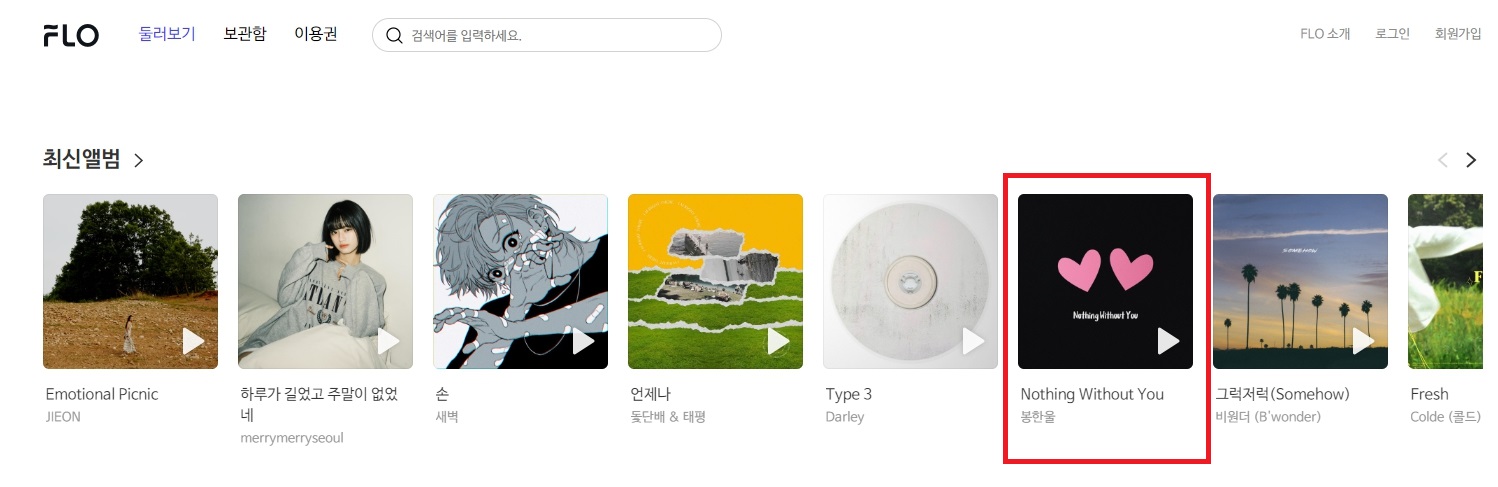Click the FLO logo
Viewport: 1498px width, 487px height.
click(71, 35)
